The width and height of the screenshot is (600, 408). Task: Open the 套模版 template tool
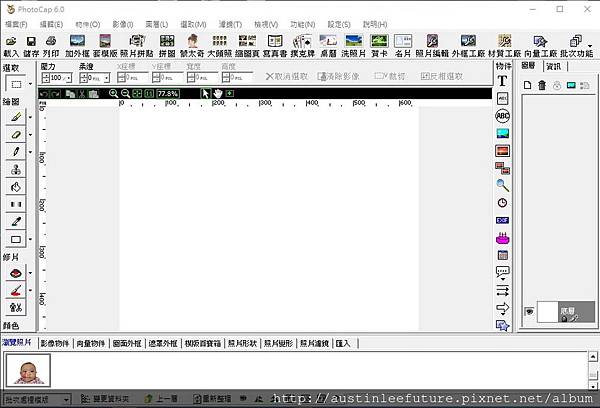coord(105,46)
